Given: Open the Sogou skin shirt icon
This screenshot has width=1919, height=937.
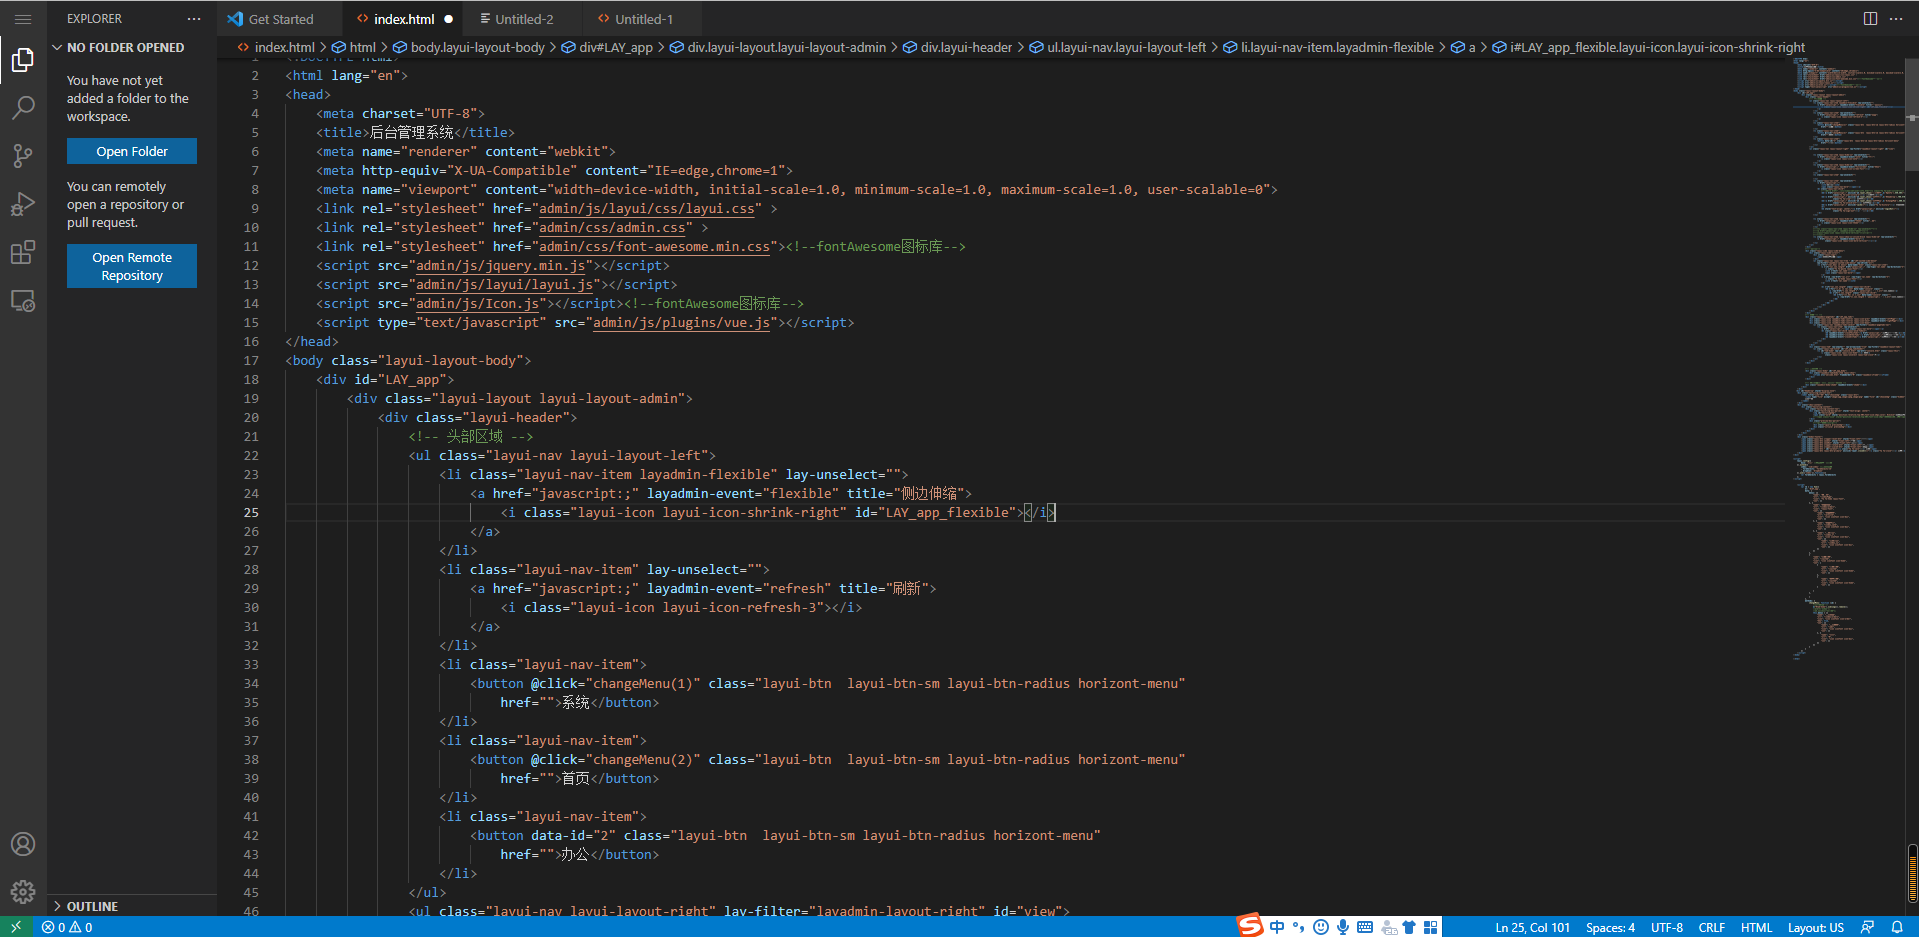Looking at the screenshot, I should [1409, 927].
